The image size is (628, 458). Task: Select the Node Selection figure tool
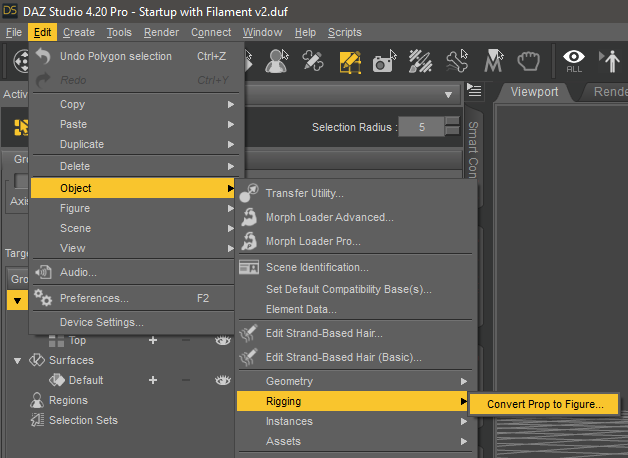[277, 61]
